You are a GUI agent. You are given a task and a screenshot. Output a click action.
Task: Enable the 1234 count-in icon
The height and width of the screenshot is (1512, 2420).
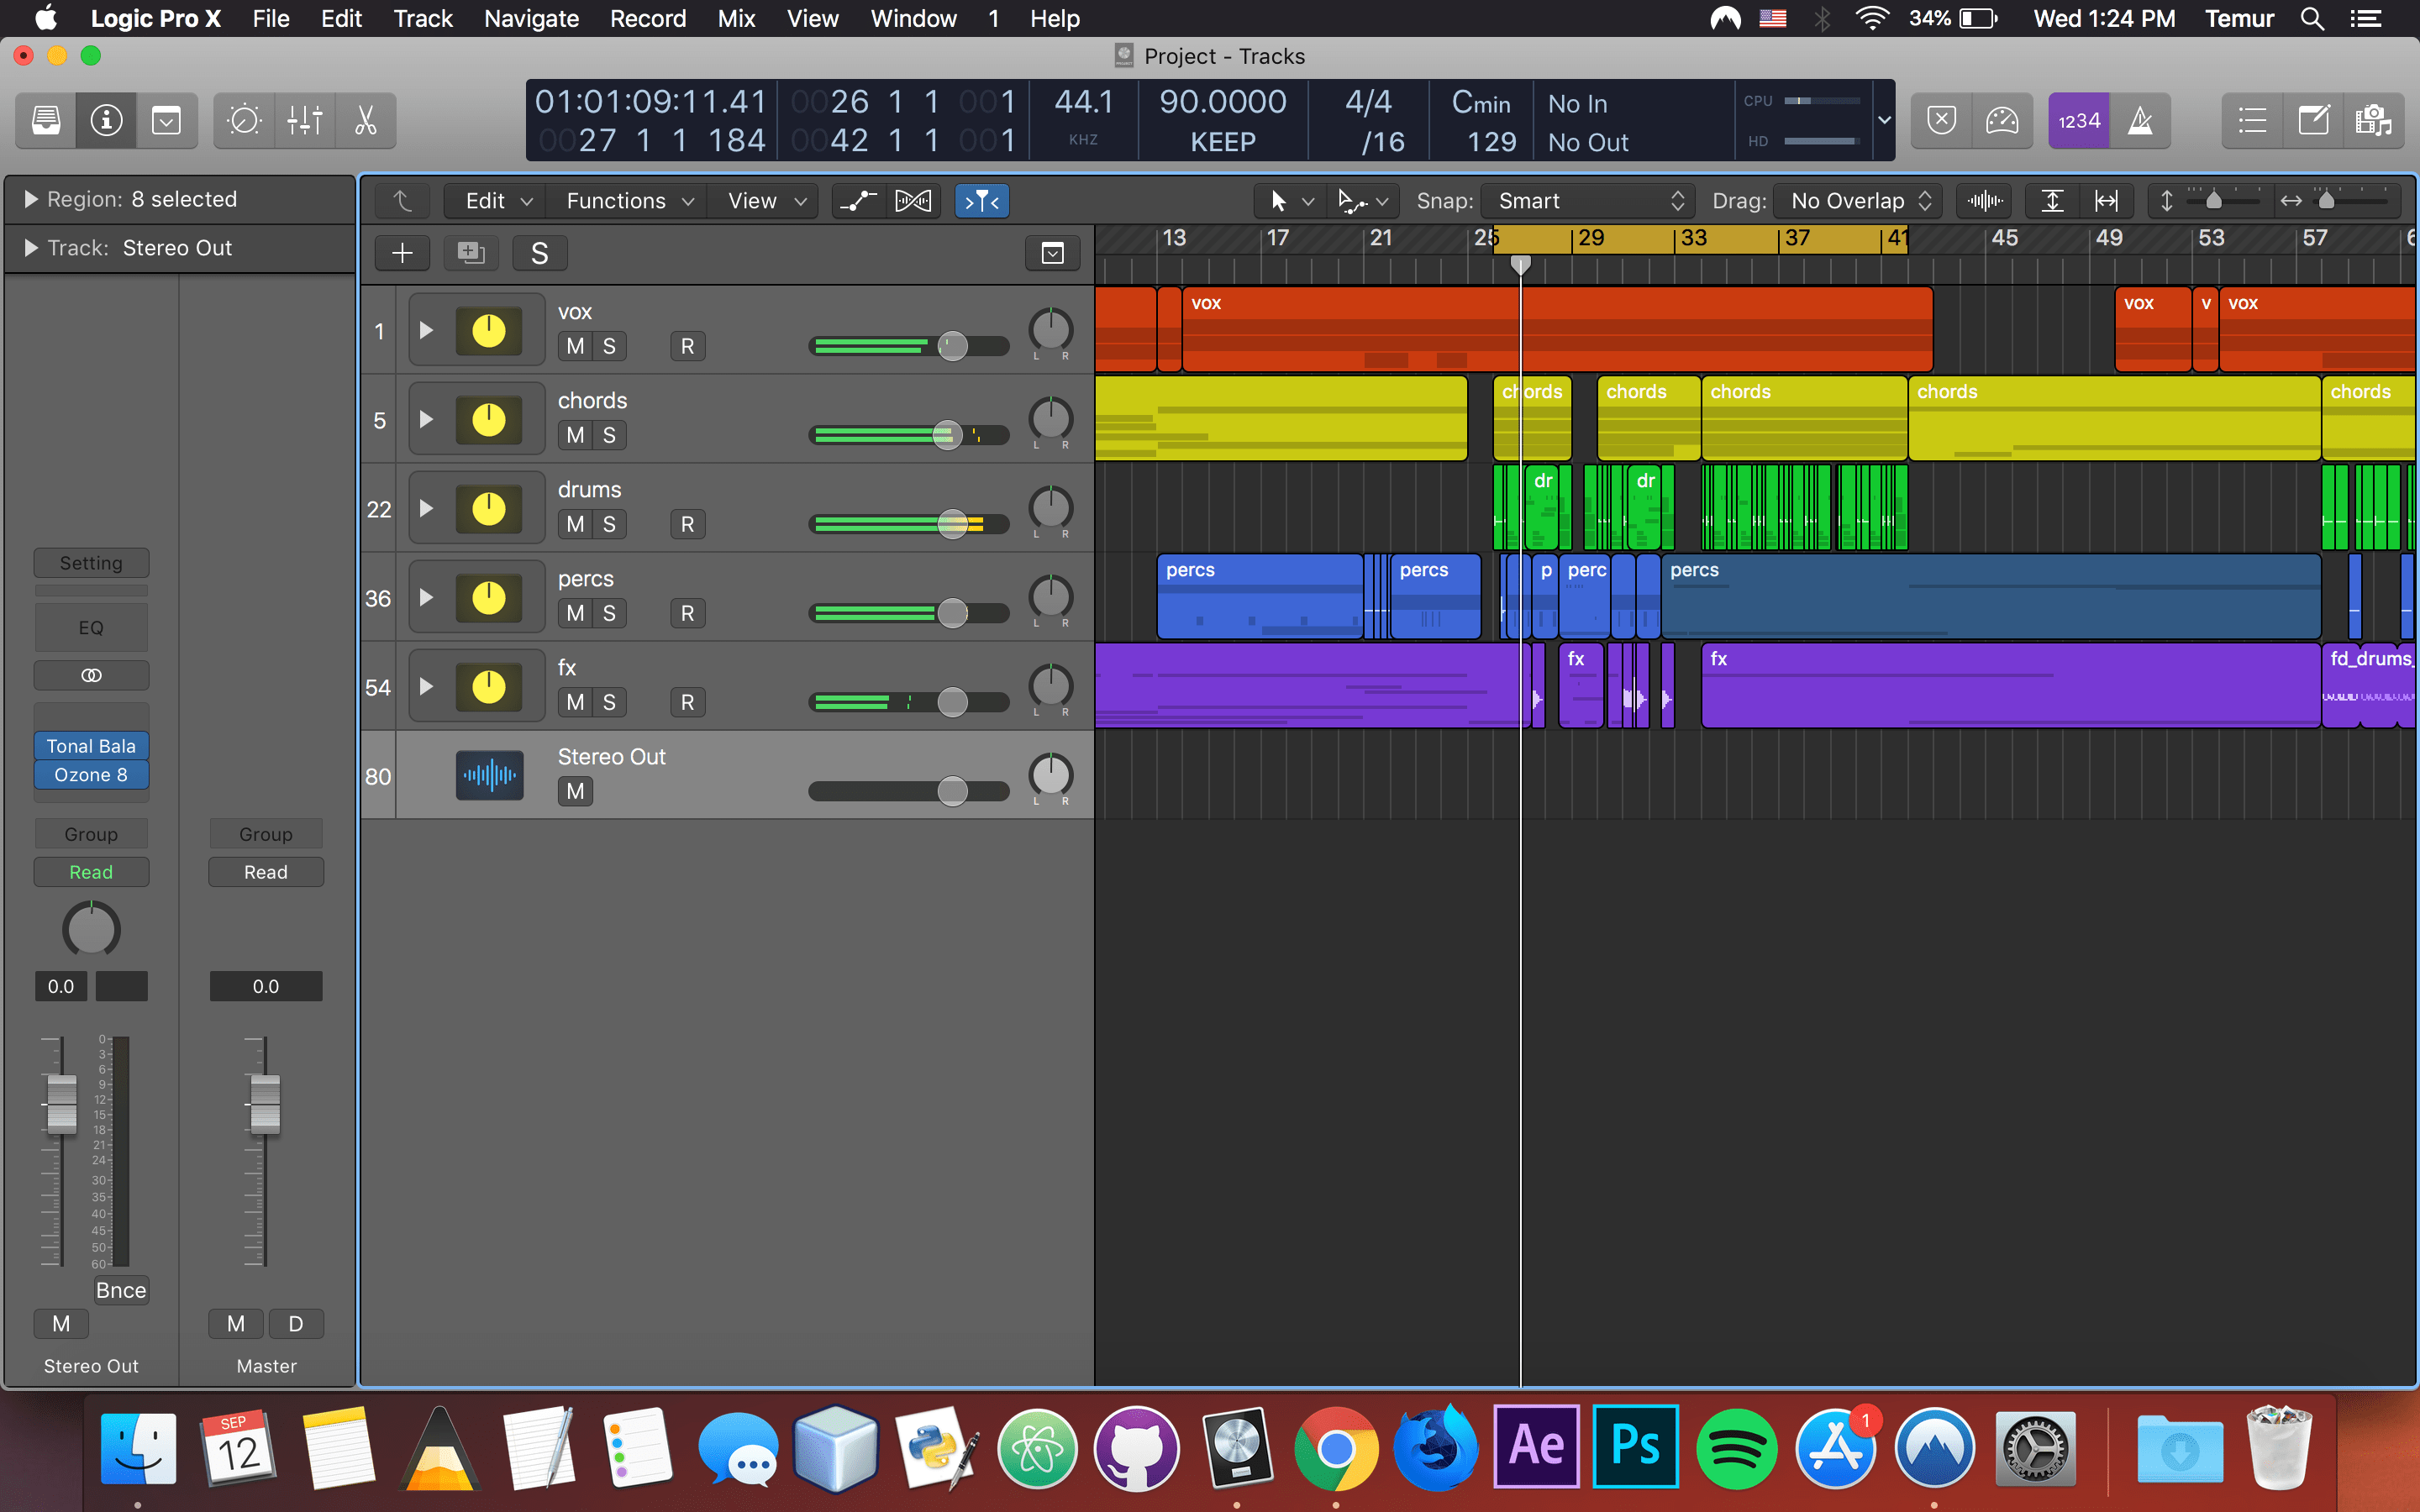coord(2078,120)
